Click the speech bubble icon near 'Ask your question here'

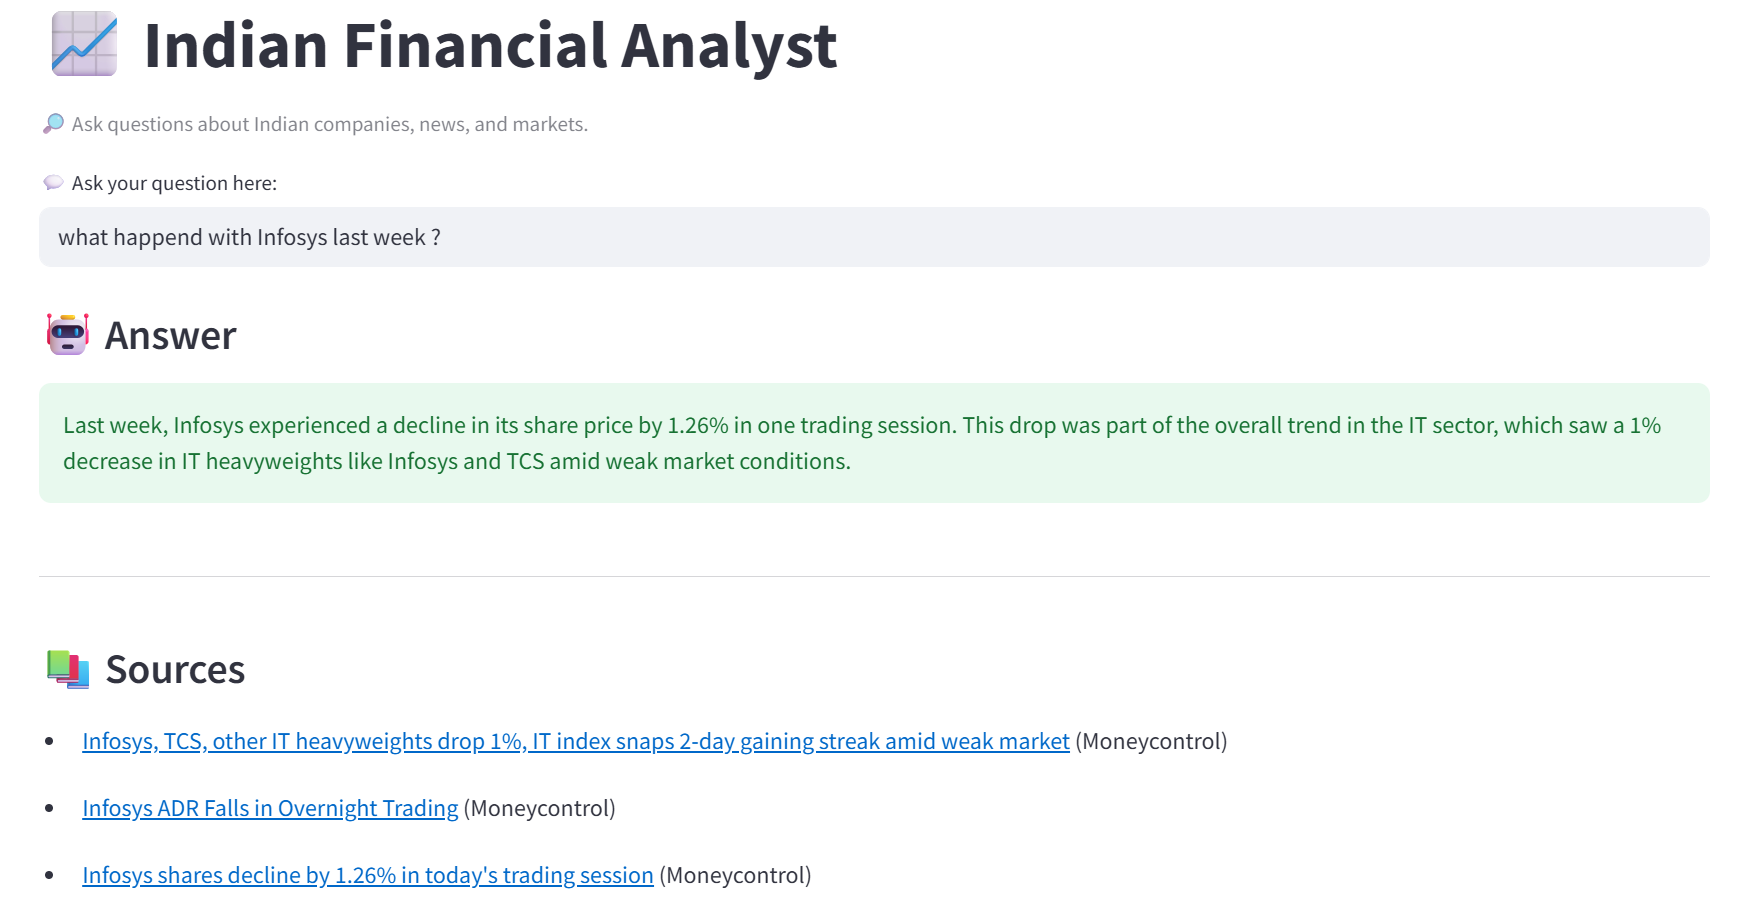[x=52, y=182]
